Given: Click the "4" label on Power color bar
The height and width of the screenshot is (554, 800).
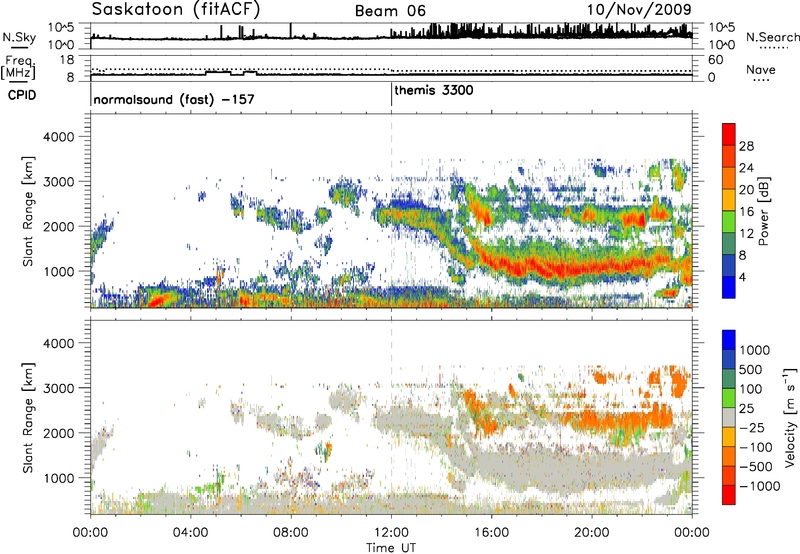Looking at the screenshot, I should coord(742,277).
